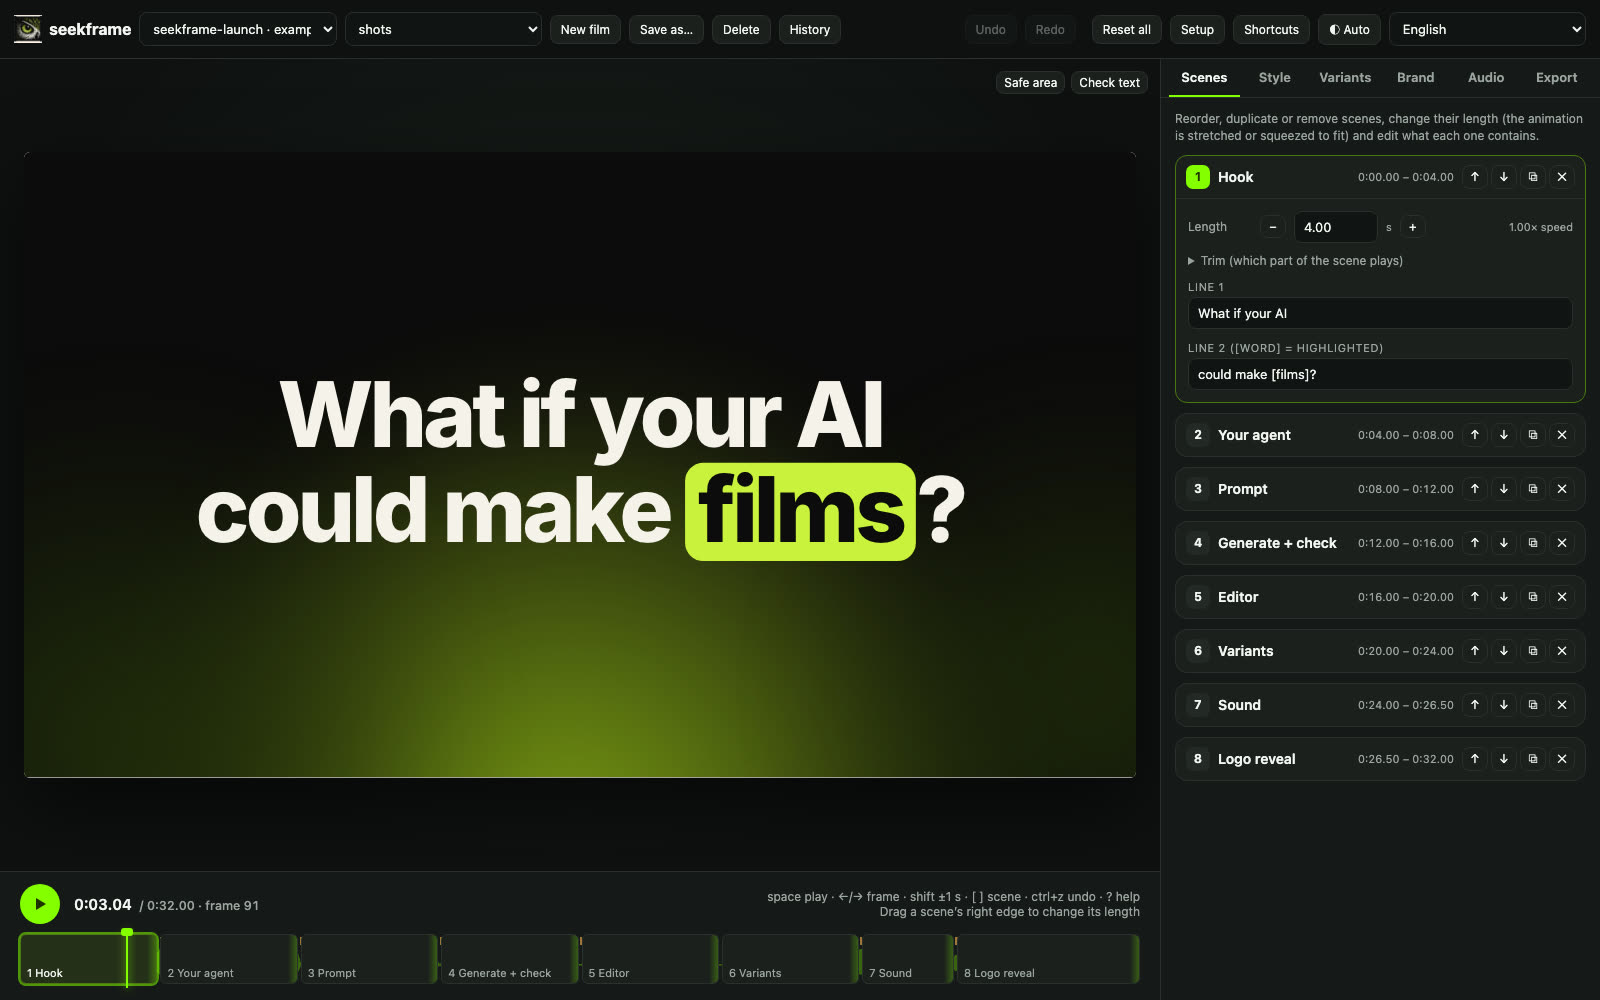1600x1000 pixels.
Task: Increase scene length with plus button
Action: point(1413,227)
